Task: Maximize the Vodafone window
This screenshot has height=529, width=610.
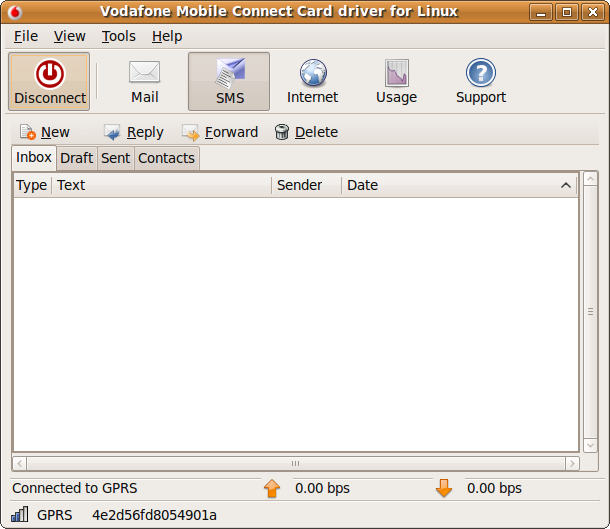Action: pyautogui.click(x=567, y=12)
